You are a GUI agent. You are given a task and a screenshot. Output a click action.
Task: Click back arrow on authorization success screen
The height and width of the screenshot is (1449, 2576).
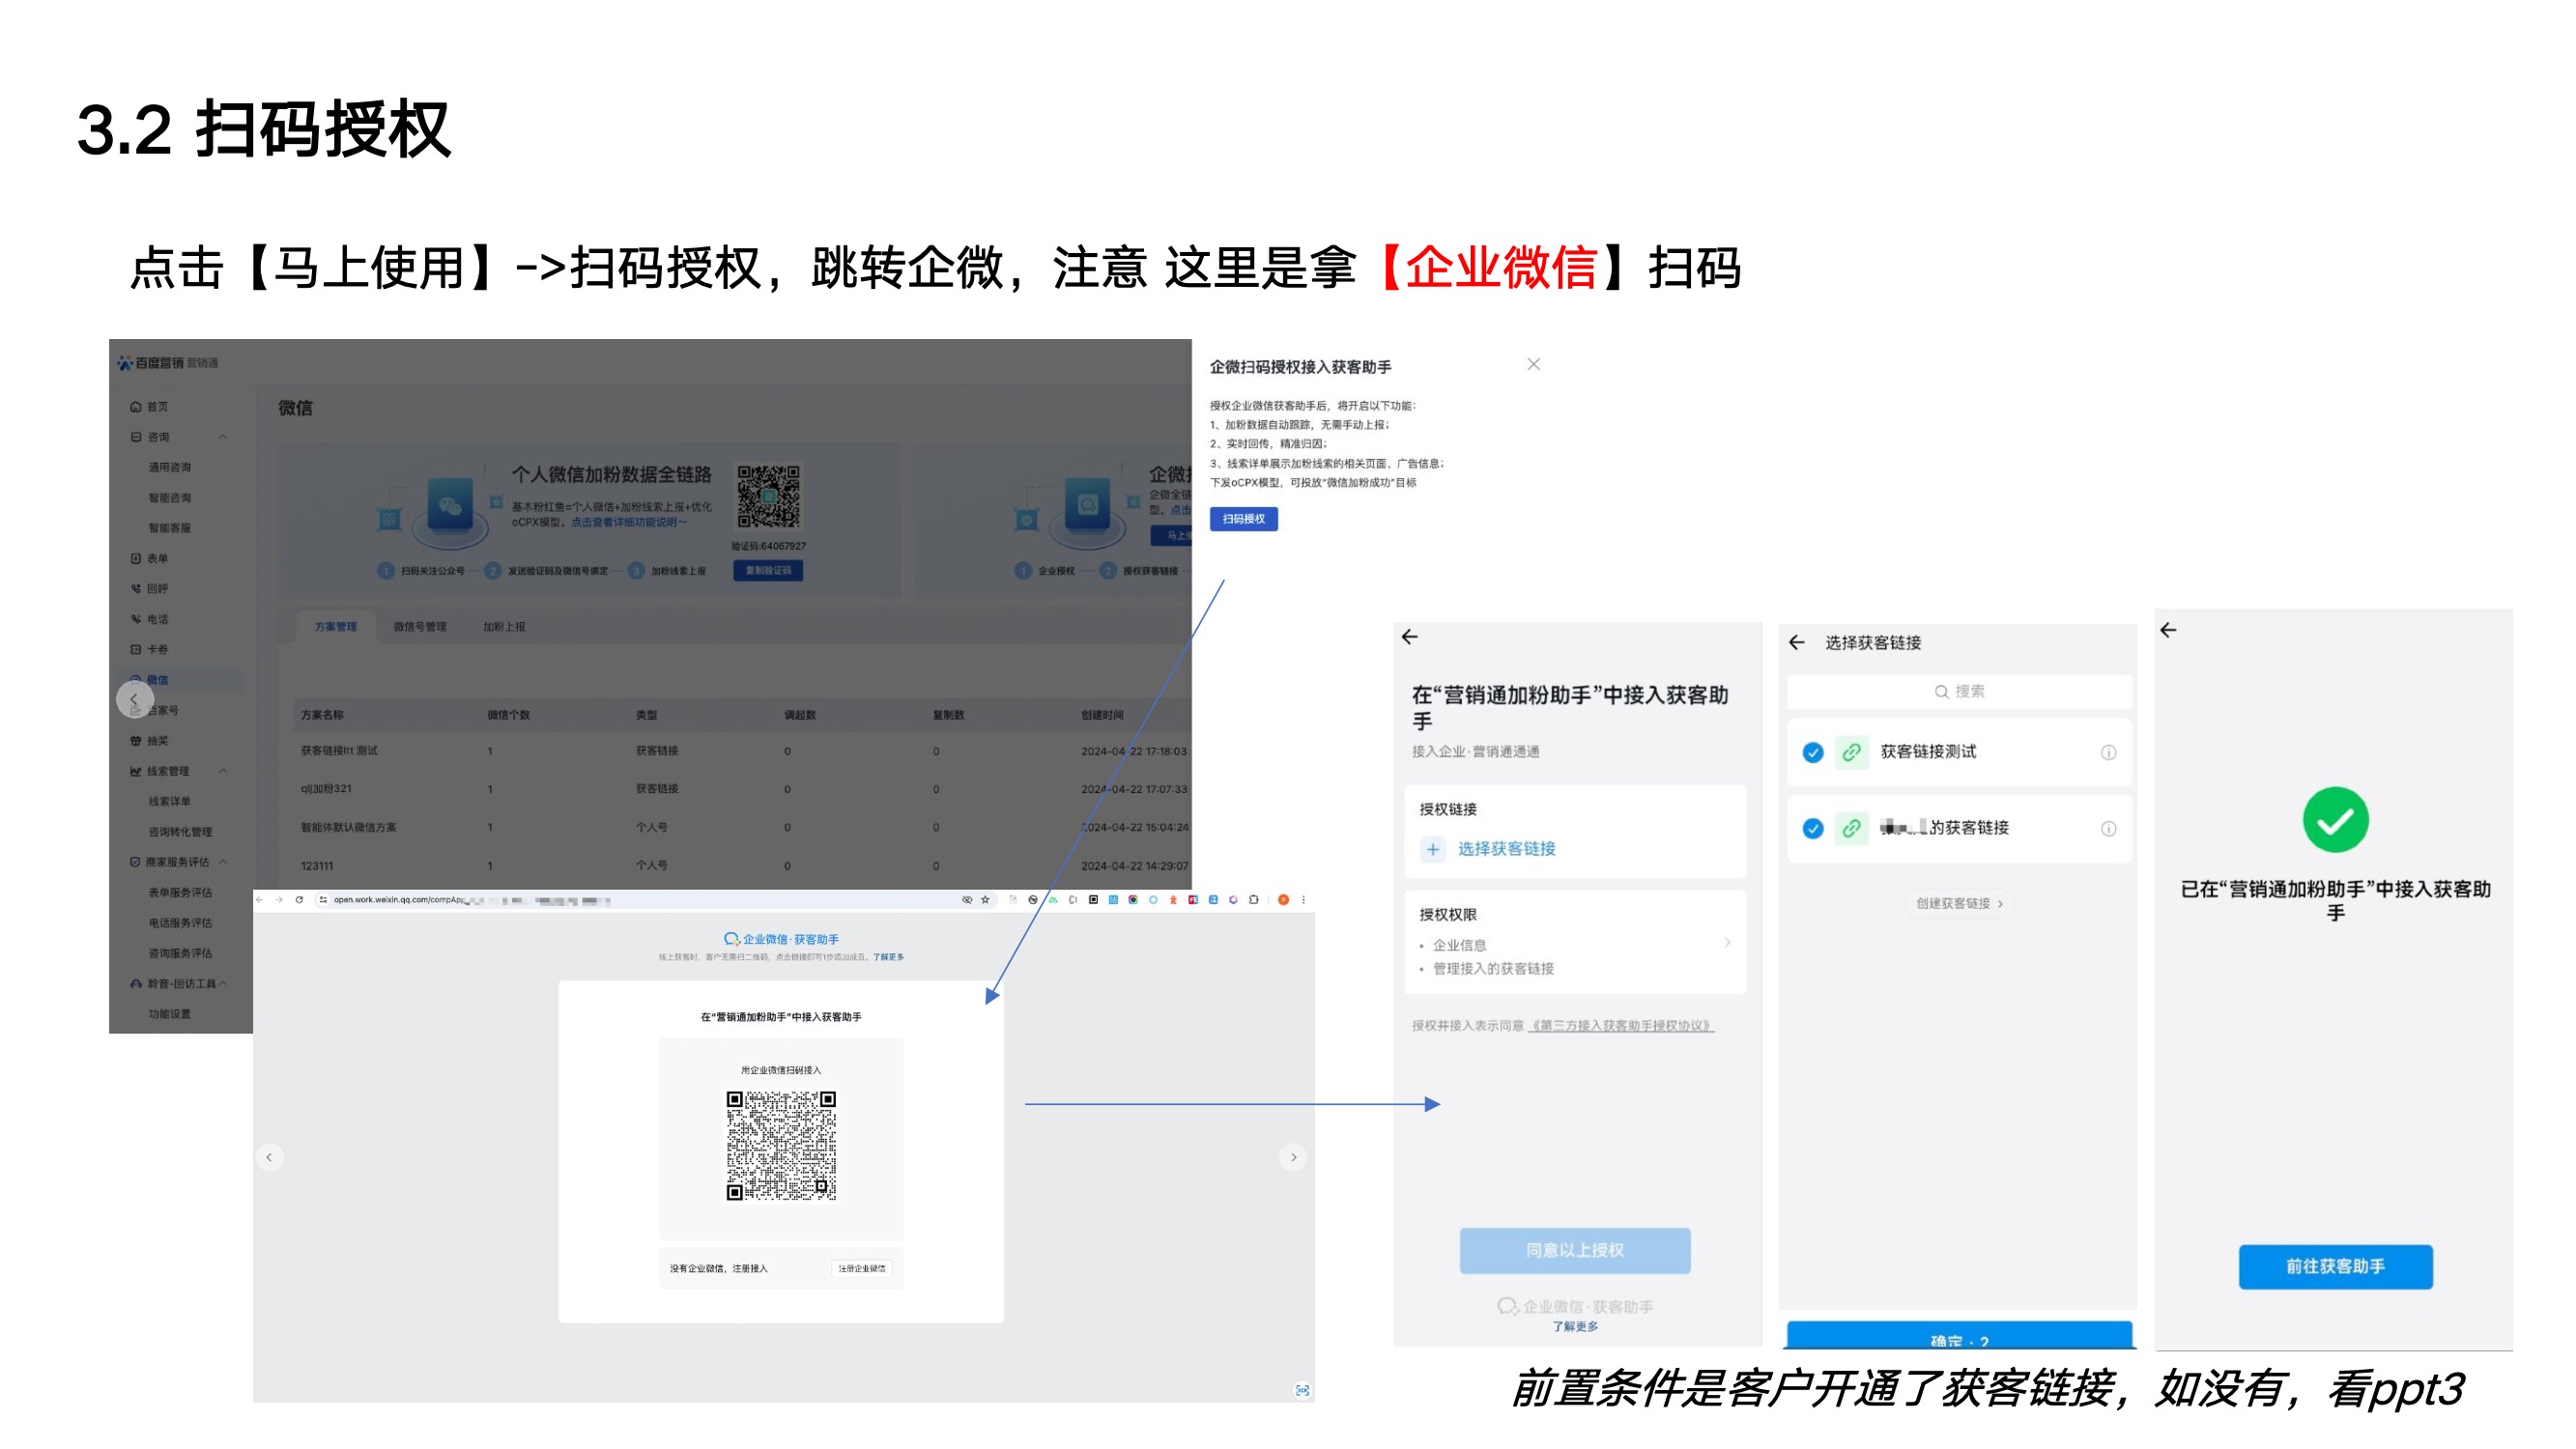[2168, 630]
